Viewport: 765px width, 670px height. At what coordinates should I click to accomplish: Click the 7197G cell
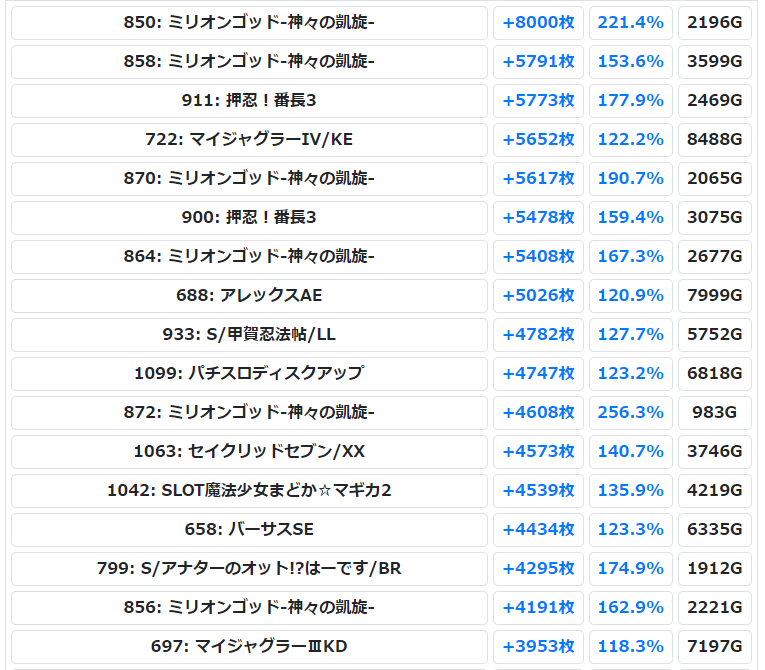[x=715, y=648]
